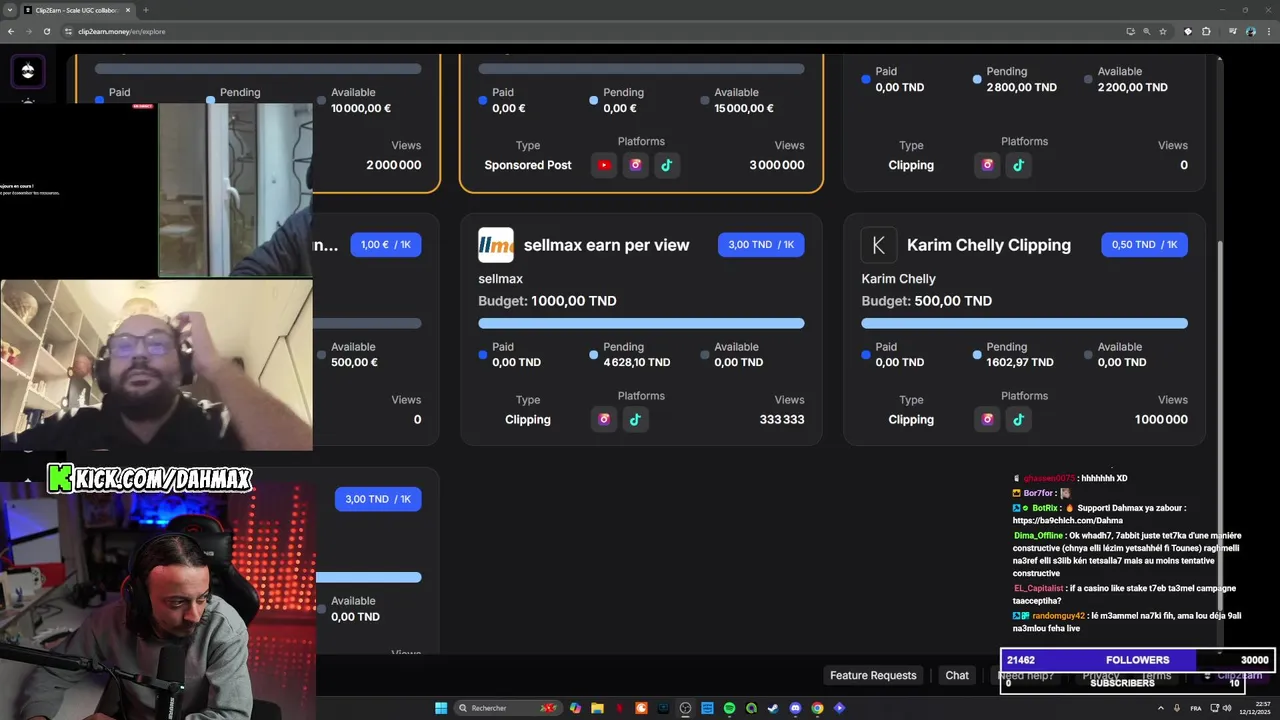1280x720 pixels.
Task: Open Steam from the taskbar
Action: pyautogui.click(x=773, y=708)
